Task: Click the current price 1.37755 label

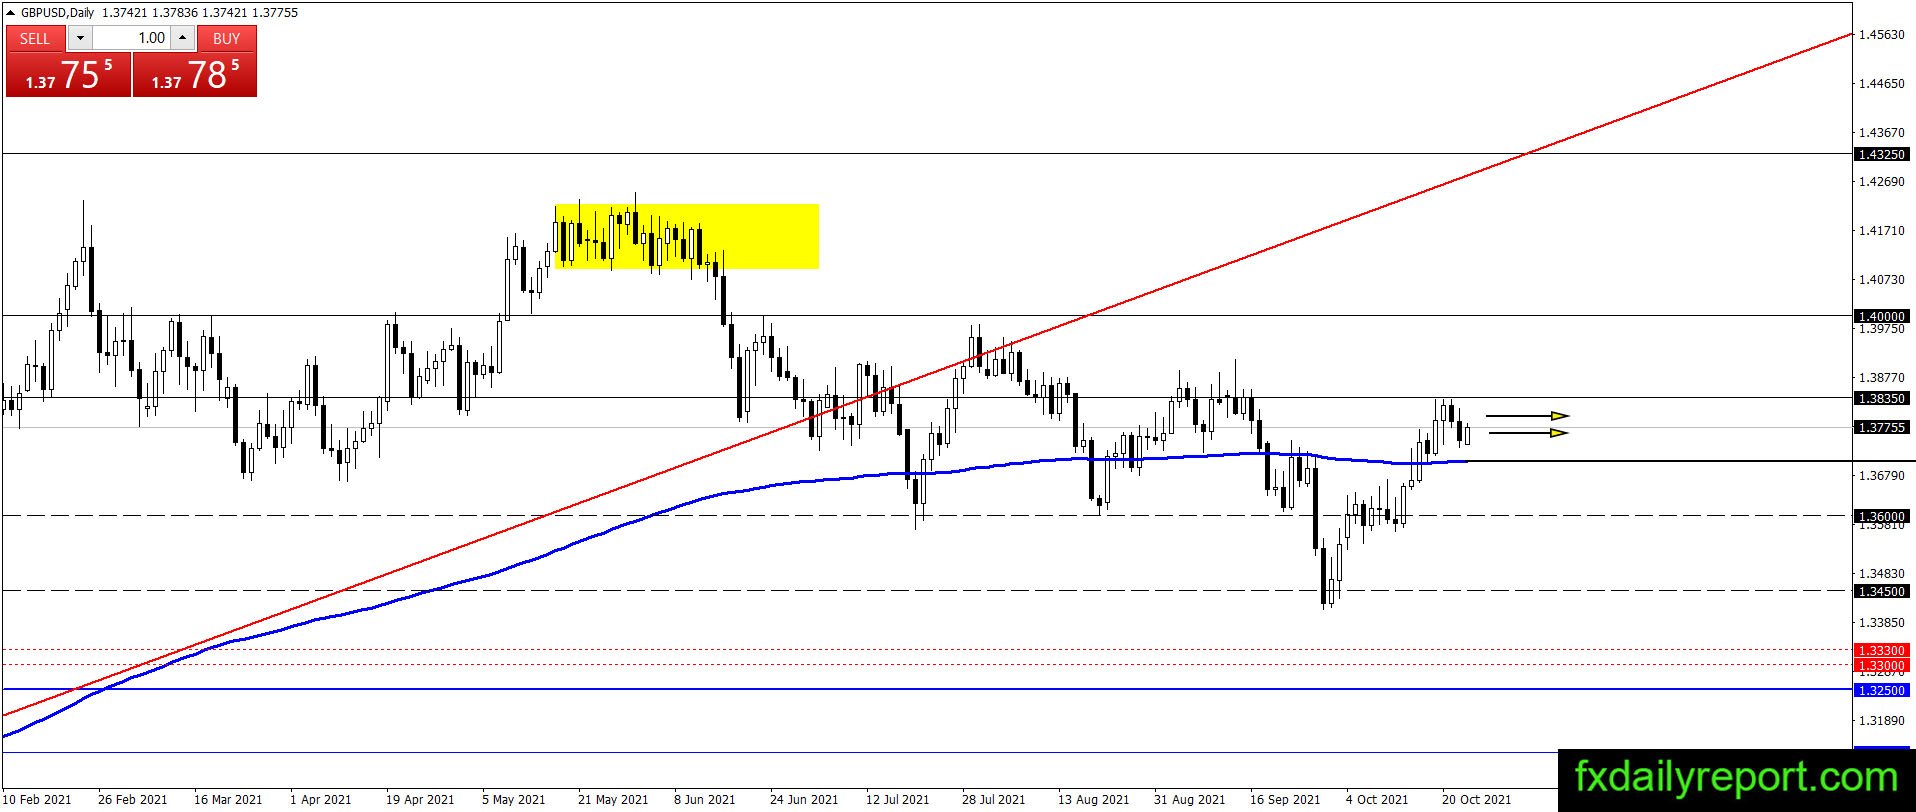Action: [x=1881, y=427]
